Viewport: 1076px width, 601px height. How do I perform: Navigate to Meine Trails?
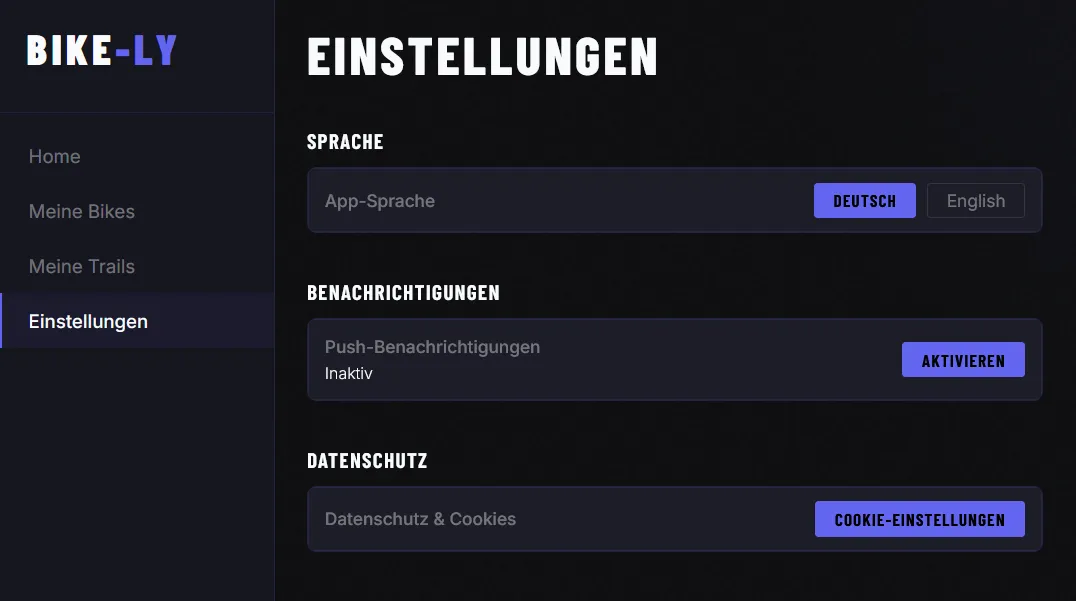[82, 267]
